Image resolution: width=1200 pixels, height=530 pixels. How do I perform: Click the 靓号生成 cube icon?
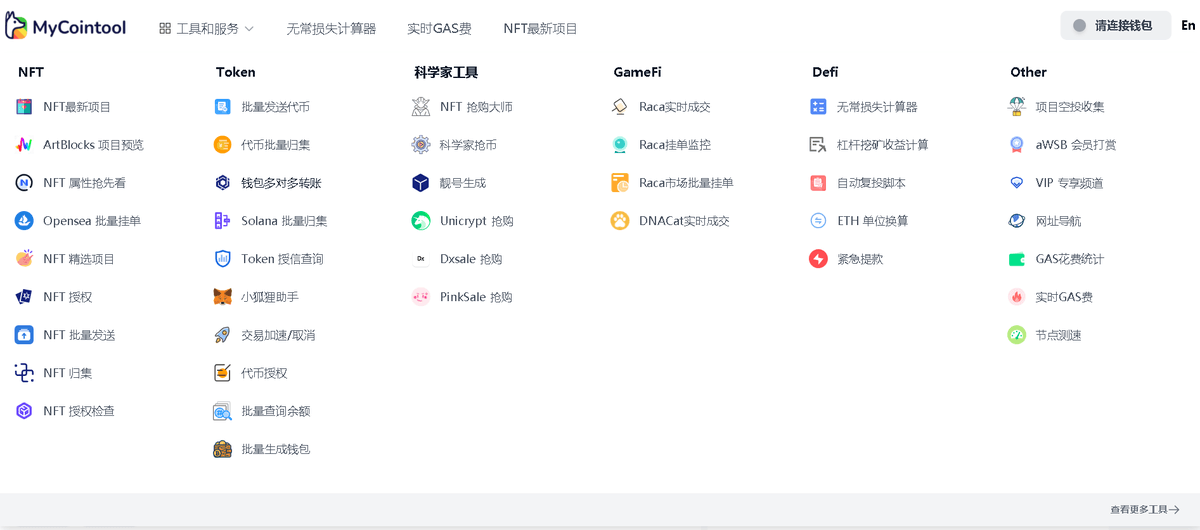tap(421, 183)
